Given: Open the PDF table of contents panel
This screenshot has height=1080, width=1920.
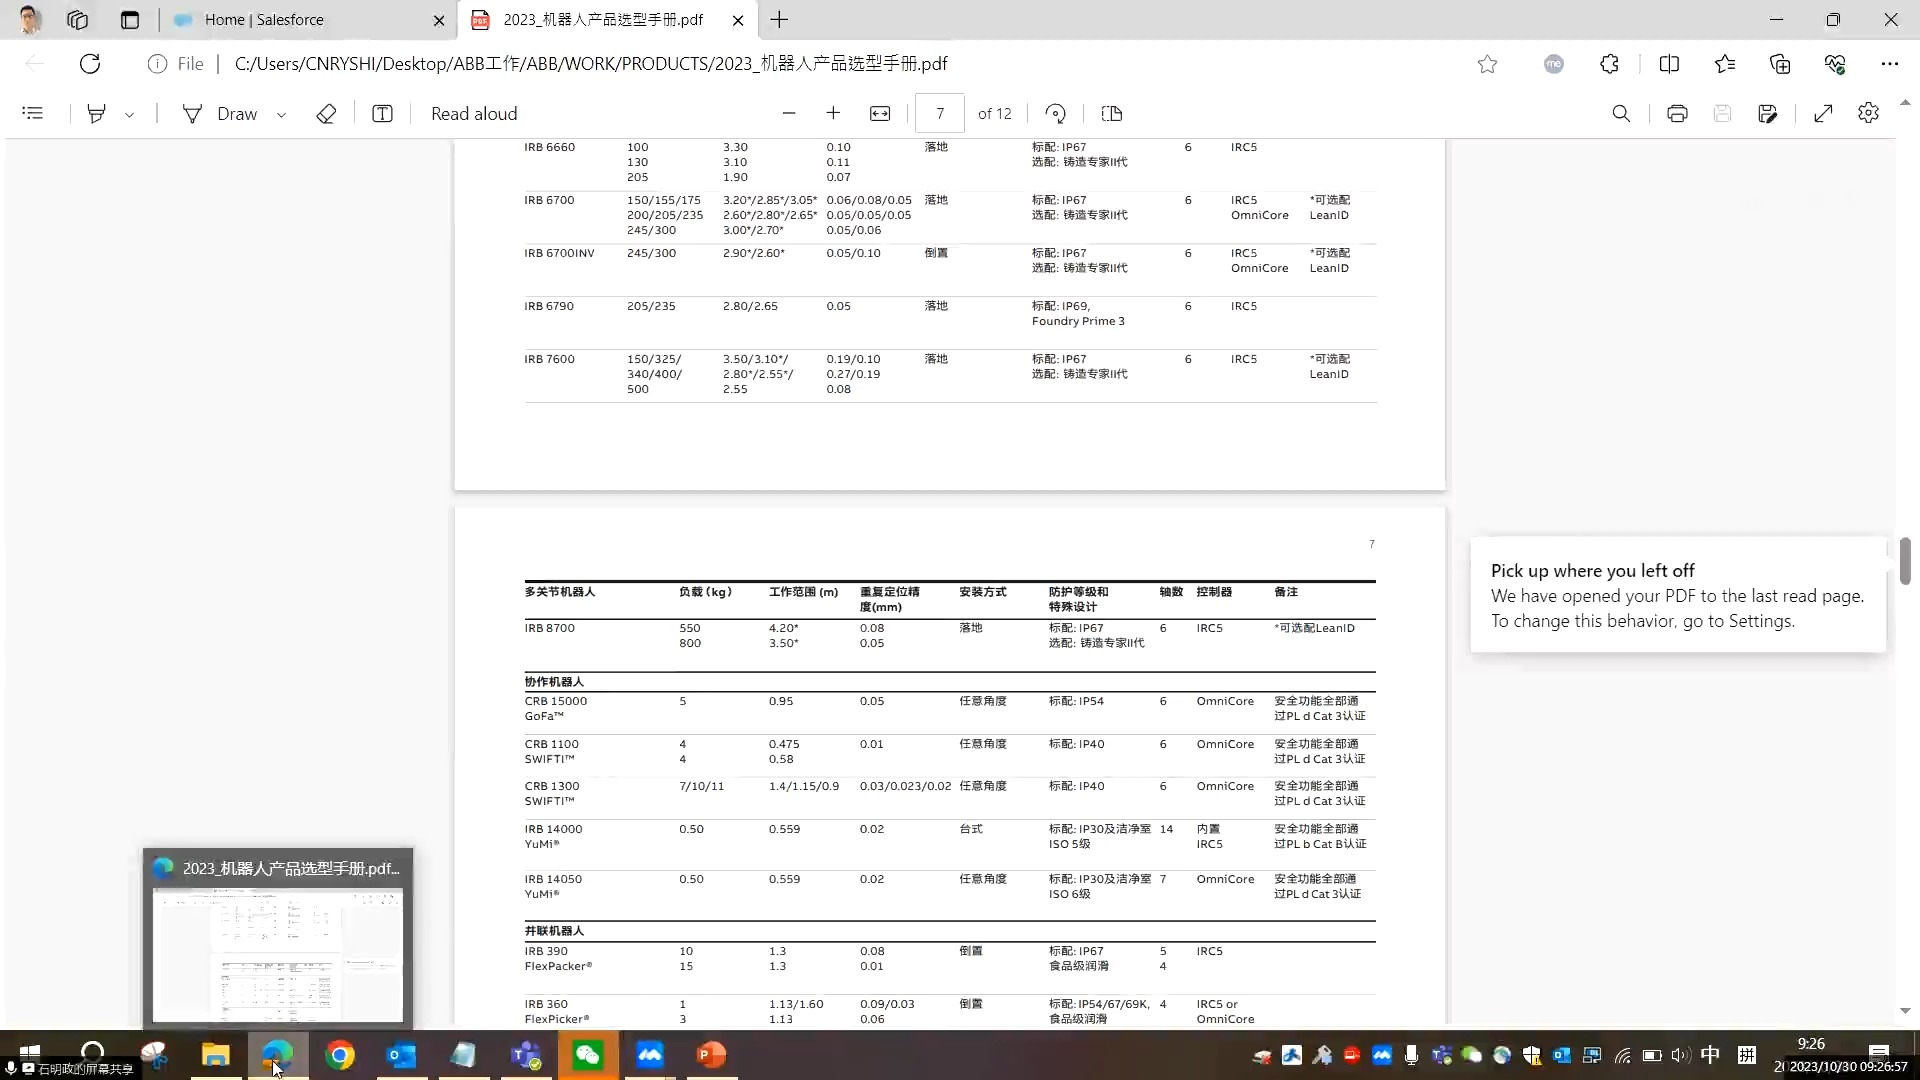Looking at the screenshot, I should 33,114.
